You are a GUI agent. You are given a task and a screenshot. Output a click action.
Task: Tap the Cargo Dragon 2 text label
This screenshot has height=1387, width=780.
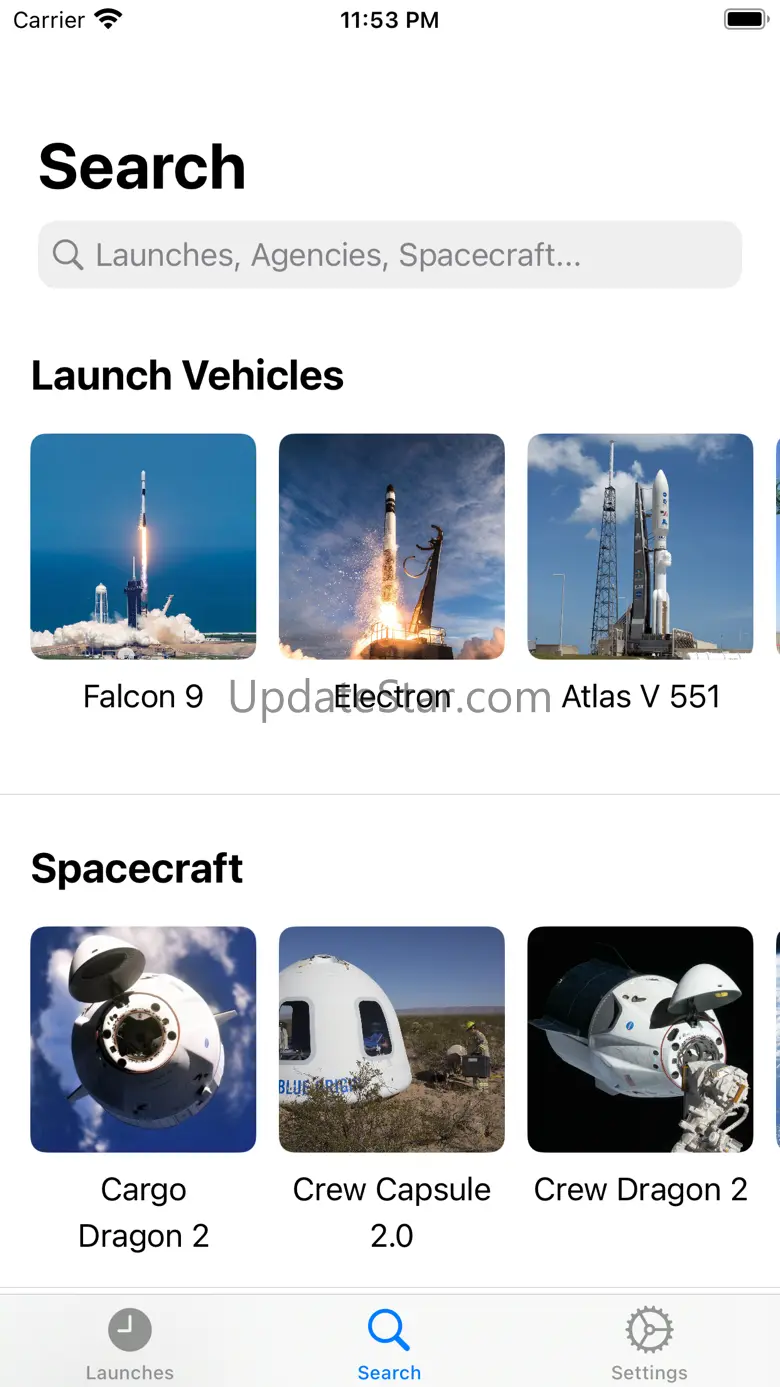tap(143, 1213)
